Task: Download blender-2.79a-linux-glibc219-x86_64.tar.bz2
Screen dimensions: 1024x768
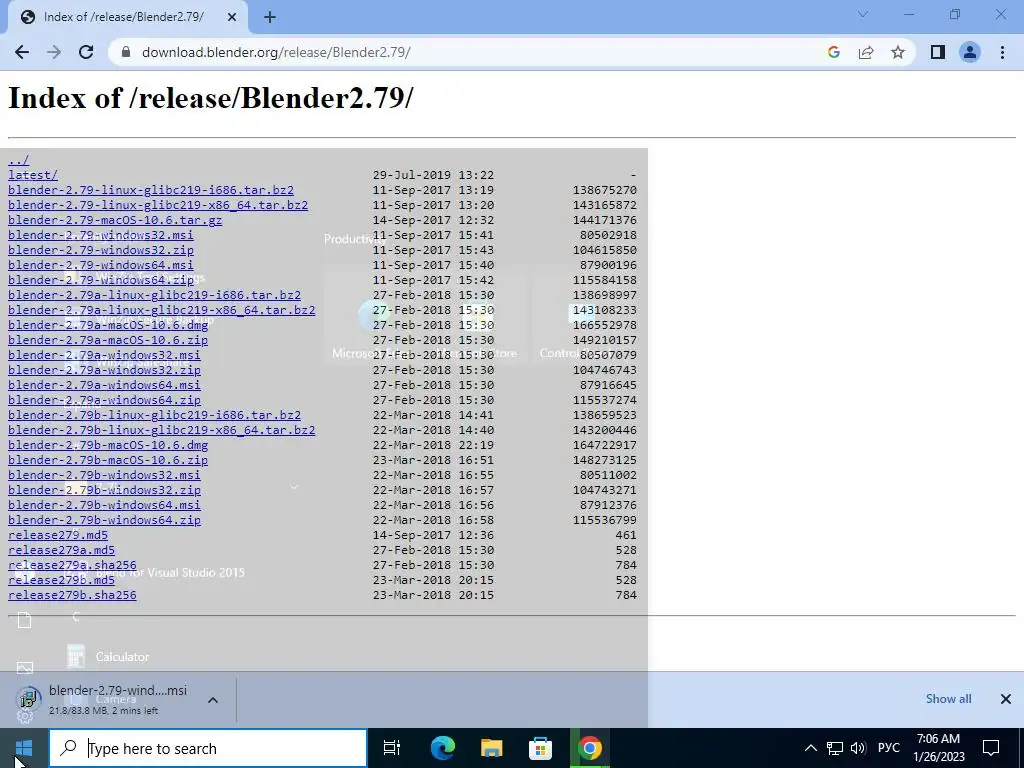Action: 161,310
